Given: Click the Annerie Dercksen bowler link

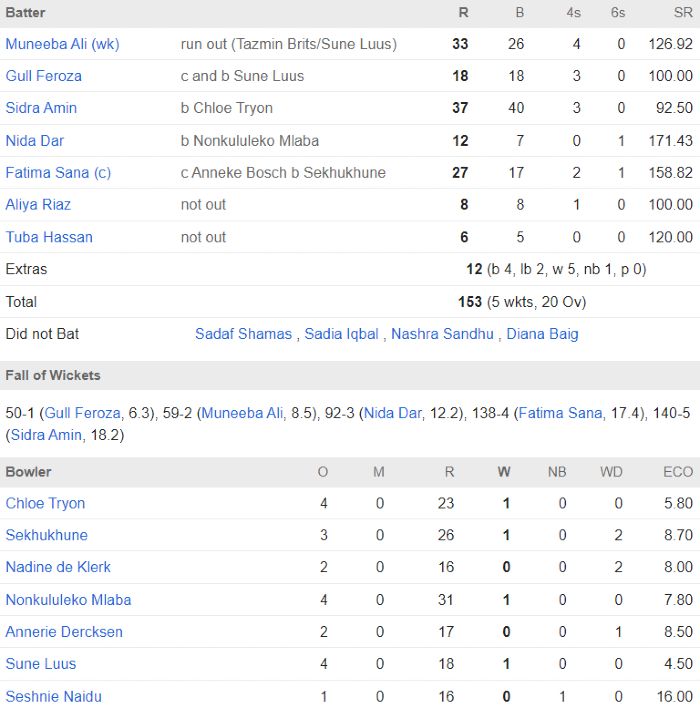Looking at the screenshot, I should (x=64, y=632).
